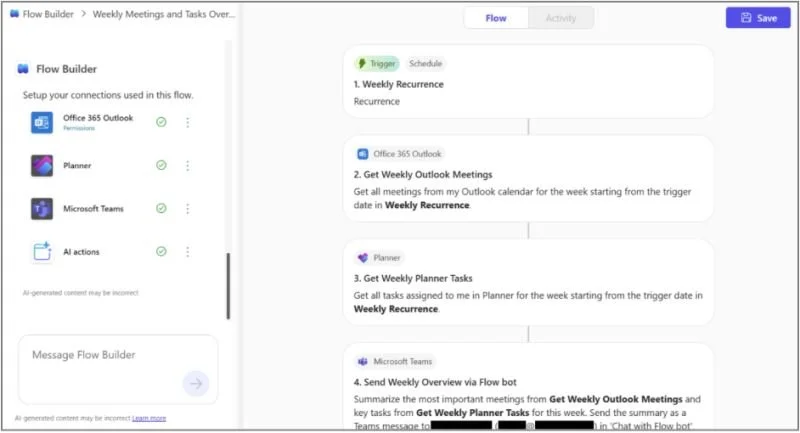Click the Flow Builder breadcrumb icon
800x433 pixels.
tap(14, 14)
